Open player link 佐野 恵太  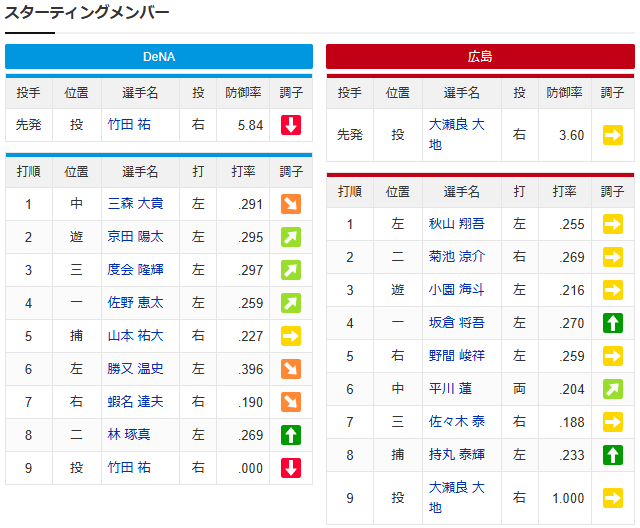click(x=135, y=303)
